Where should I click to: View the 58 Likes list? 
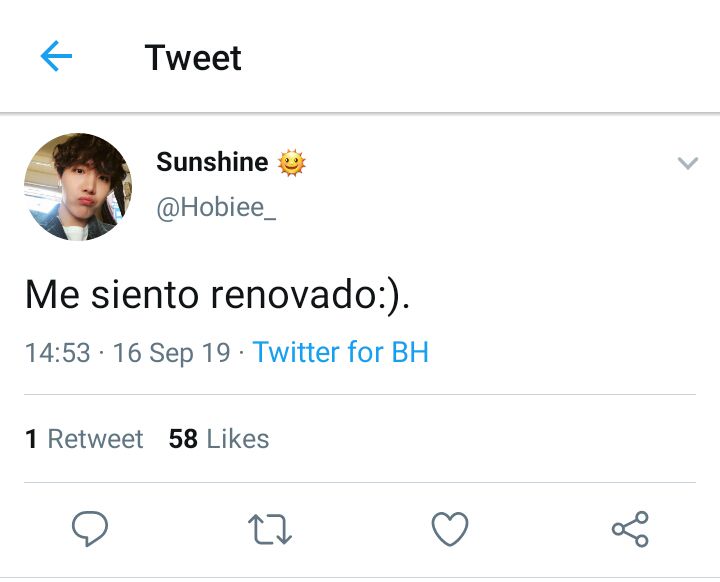pyautogui.click(x=219, y=439)
